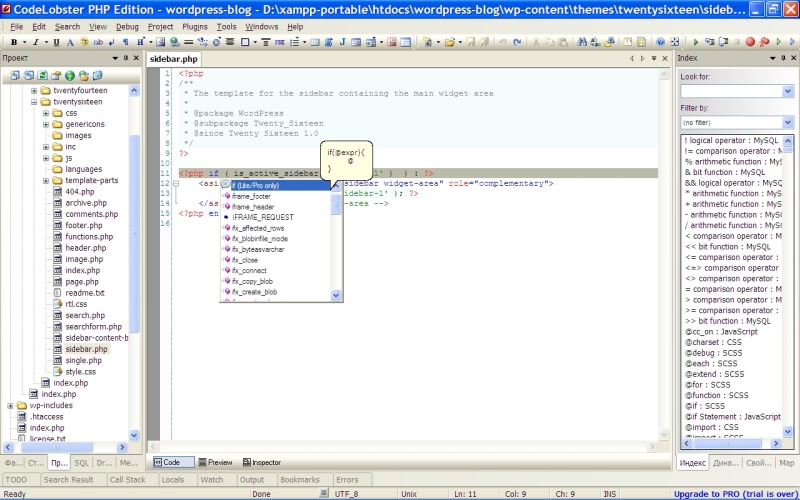The image size is (800, 500).
Task: Click the refresh project panel icon
Action: pyautogui.click(x=42, y=76)
